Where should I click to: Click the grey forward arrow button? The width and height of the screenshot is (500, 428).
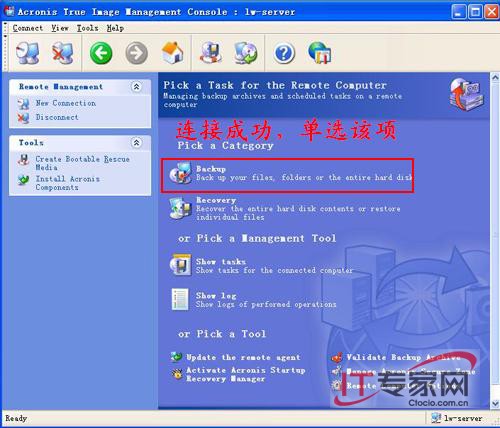click(137, 53)
